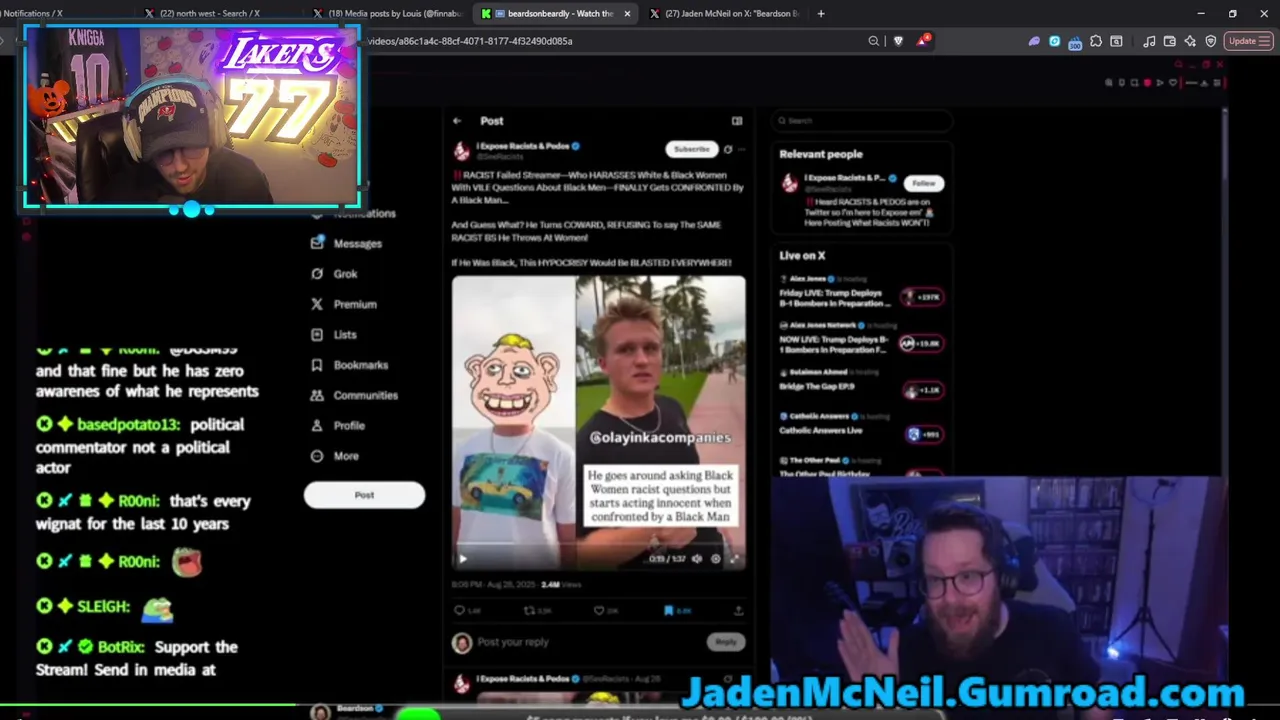This screenshot has height=720, width=1280.
Task: Open Messages in the X sidebar
Action: tap(346, 243)
